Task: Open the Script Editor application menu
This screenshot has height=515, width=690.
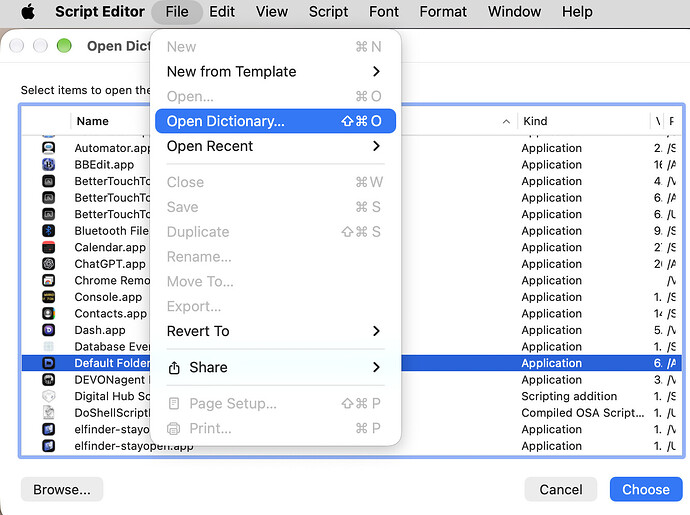Action: click(100, 11)
